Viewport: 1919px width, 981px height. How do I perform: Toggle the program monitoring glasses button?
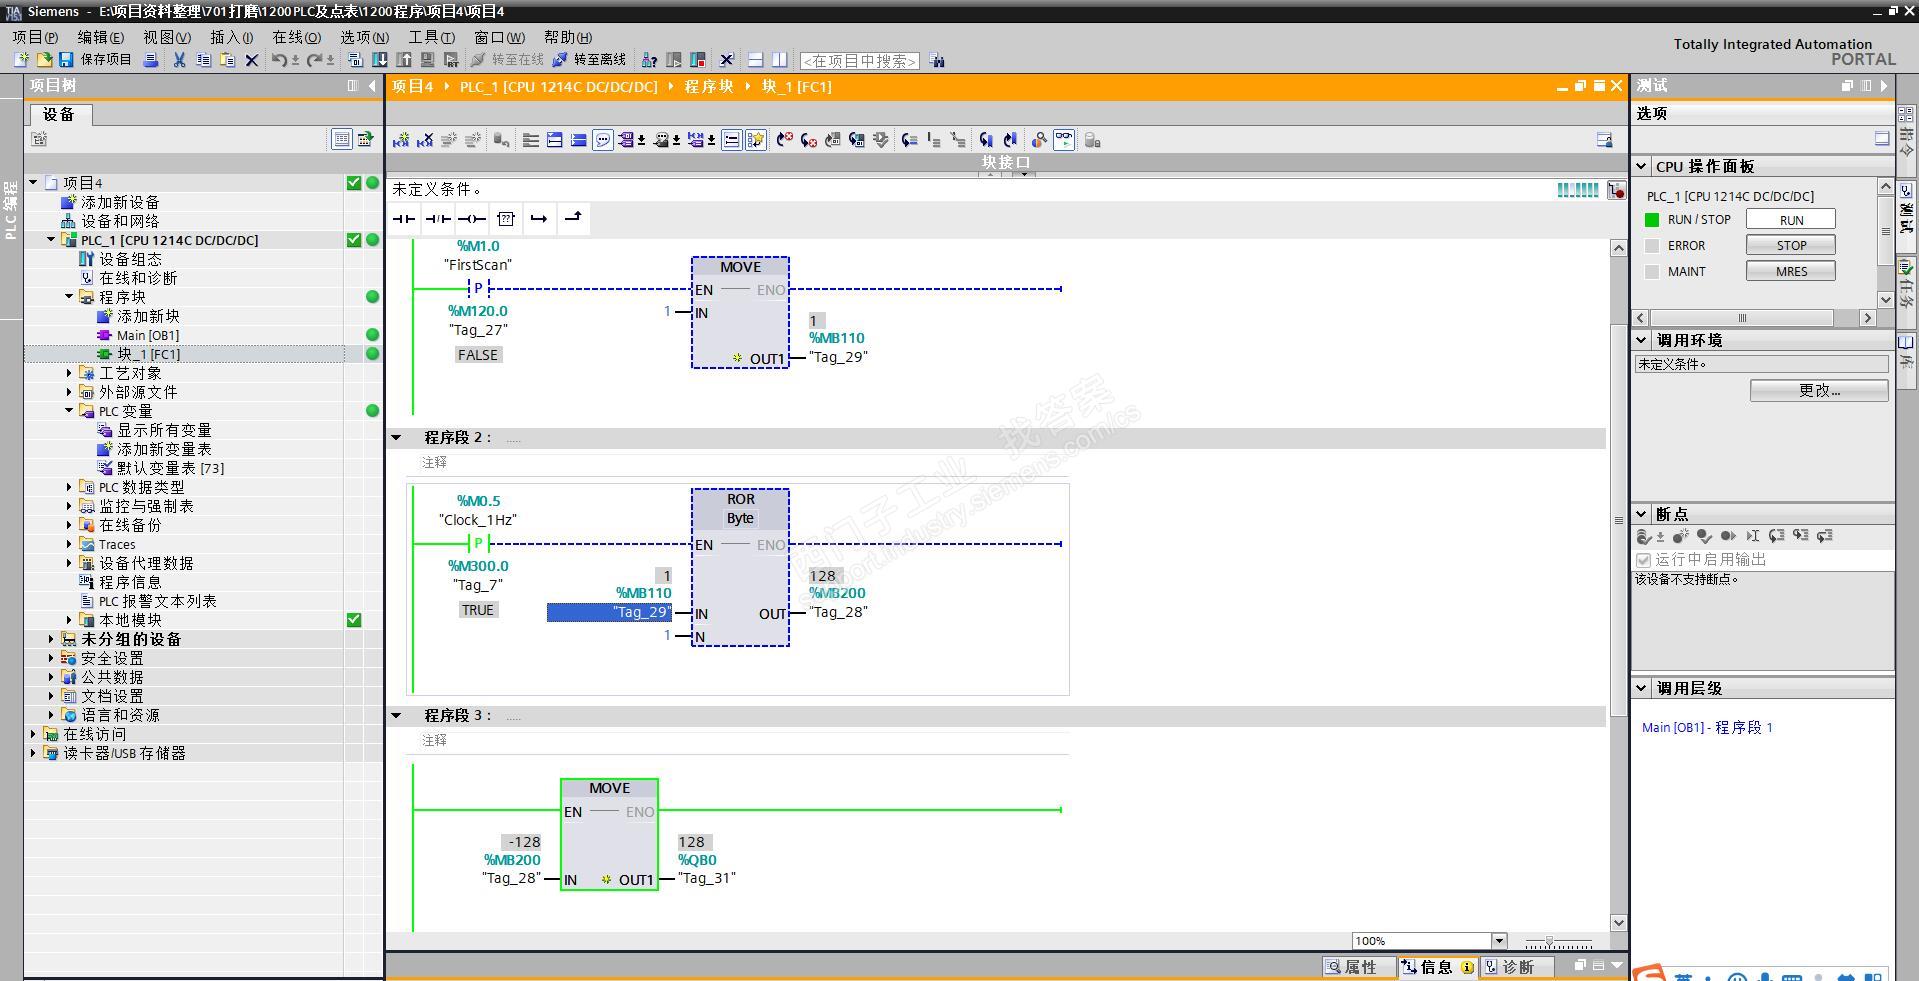click(x=1064, y=140)
